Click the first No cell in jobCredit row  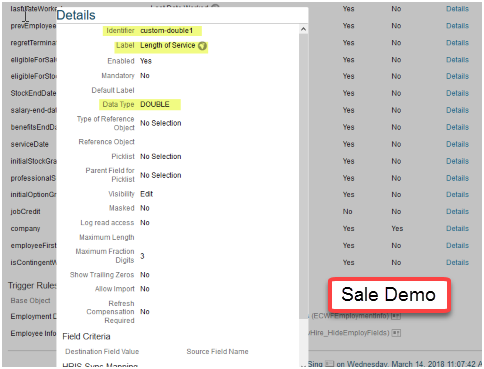347,212
